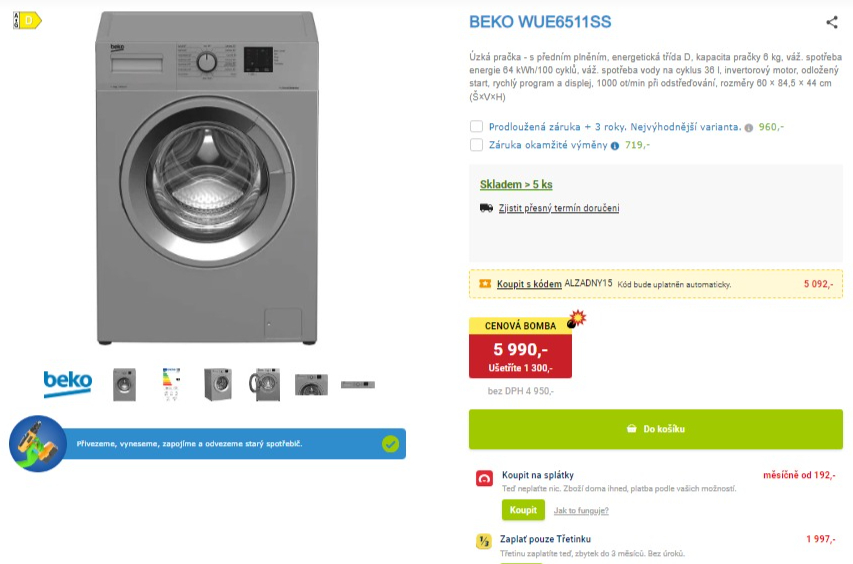Tick the Záruka okamžité výměny checkbox

pos(476,145)
